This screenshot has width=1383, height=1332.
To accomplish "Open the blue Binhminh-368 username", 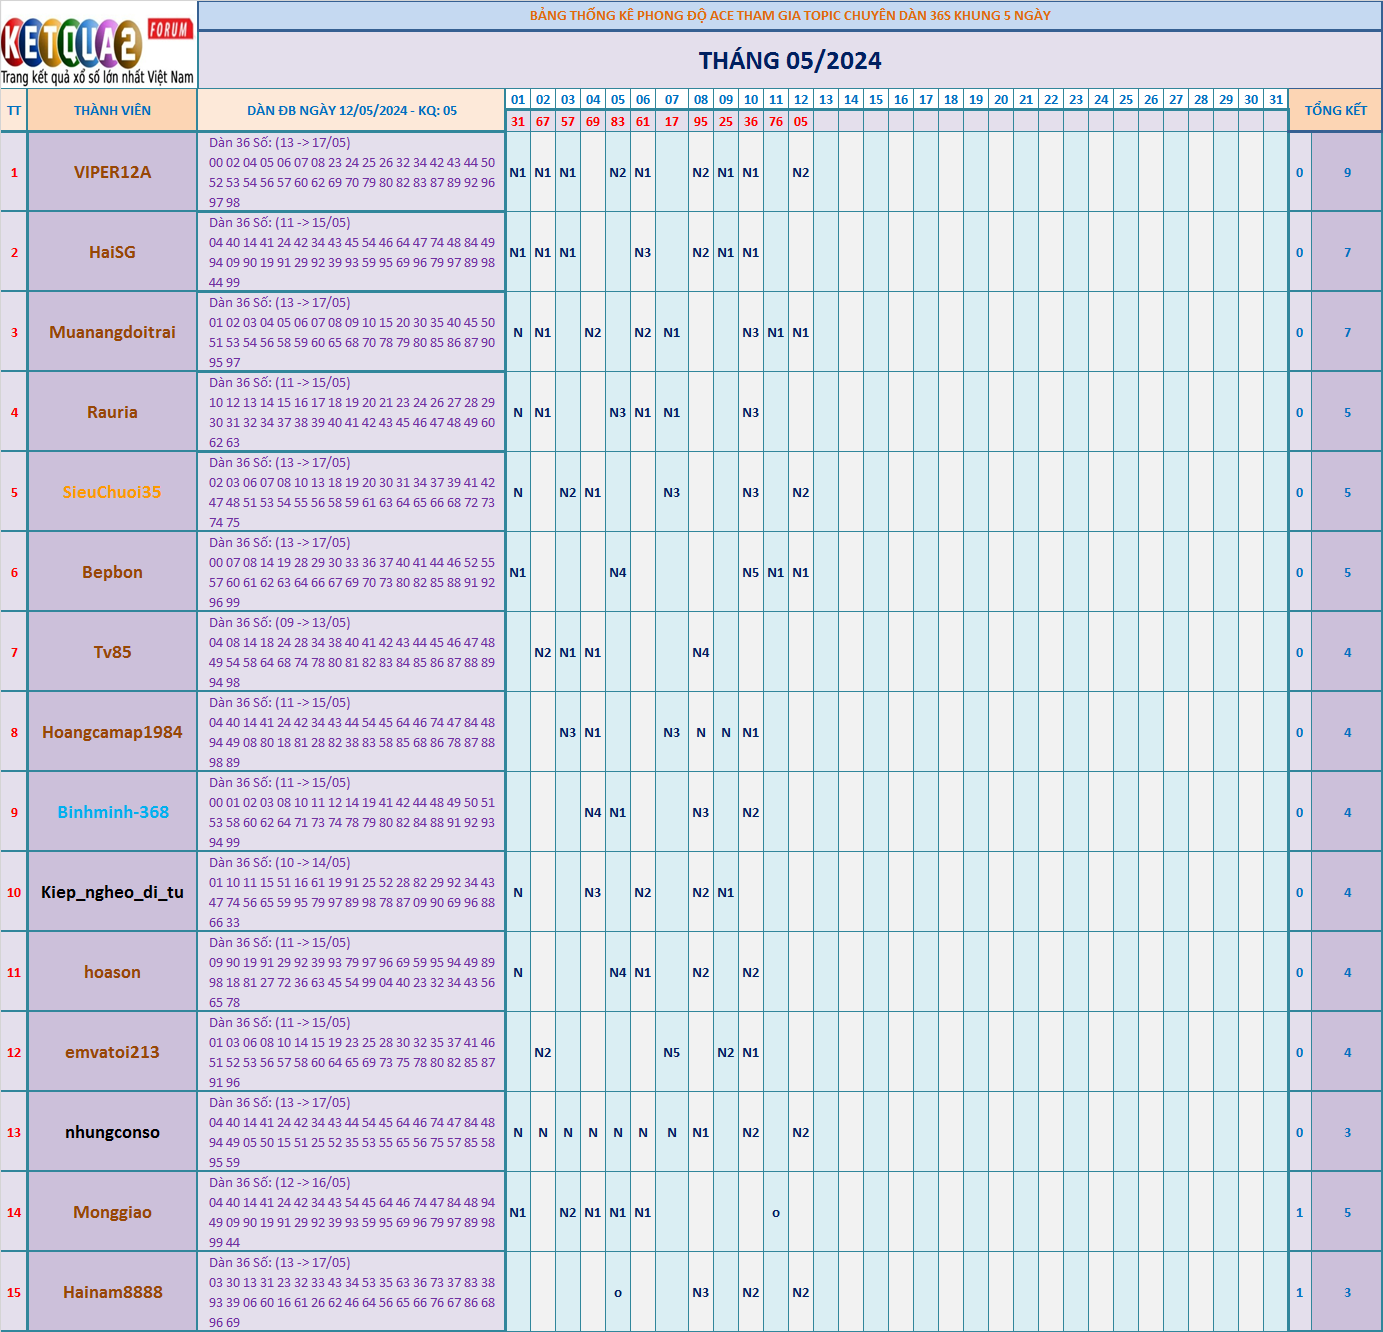I will (113, 812).
